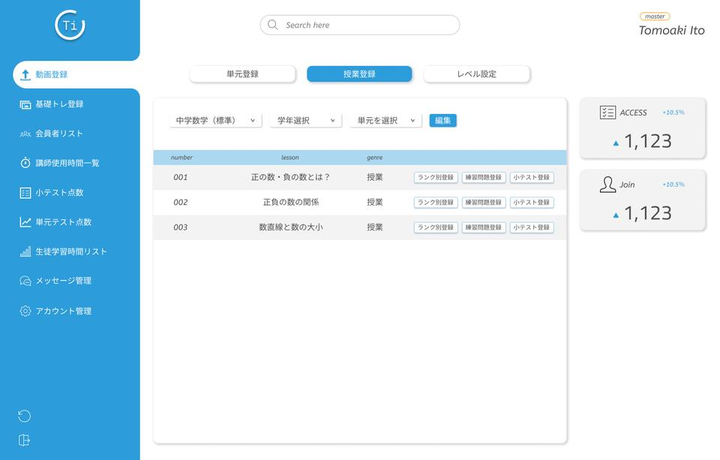Screen dimensions: 720x460
Task: Click the refresh icon at sidebar bottom
Action: tap(24, 416)
